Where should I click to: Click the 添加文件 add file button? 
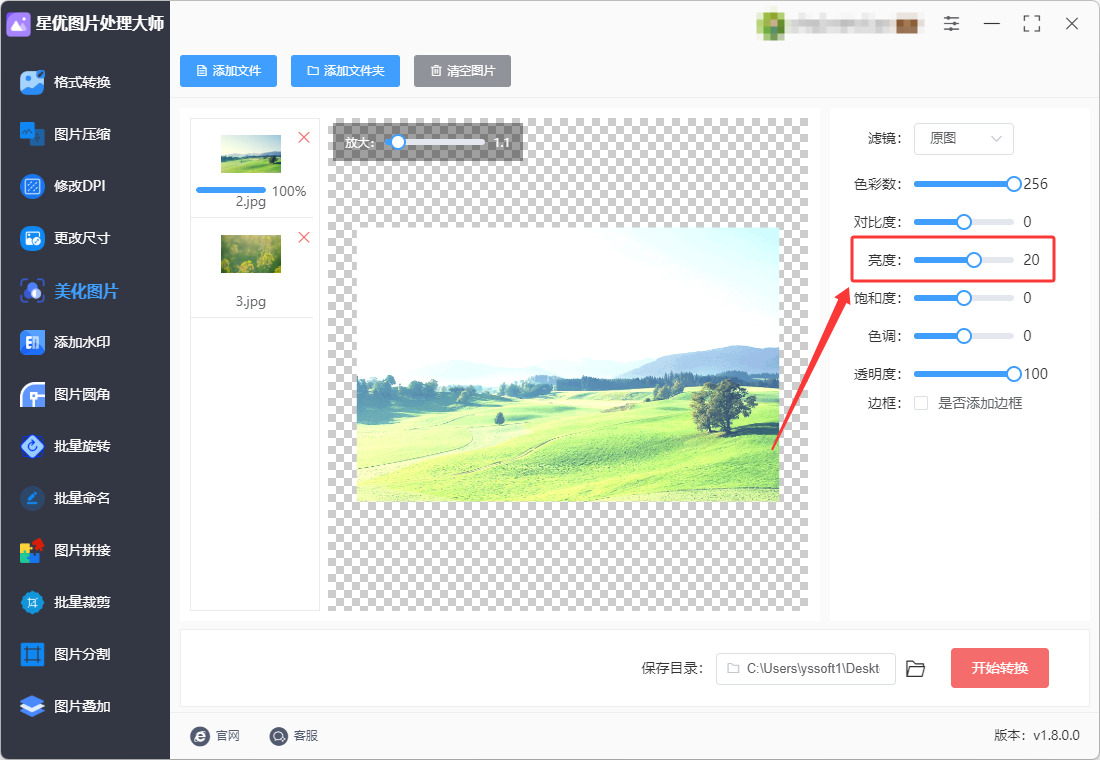pos(229,71)
